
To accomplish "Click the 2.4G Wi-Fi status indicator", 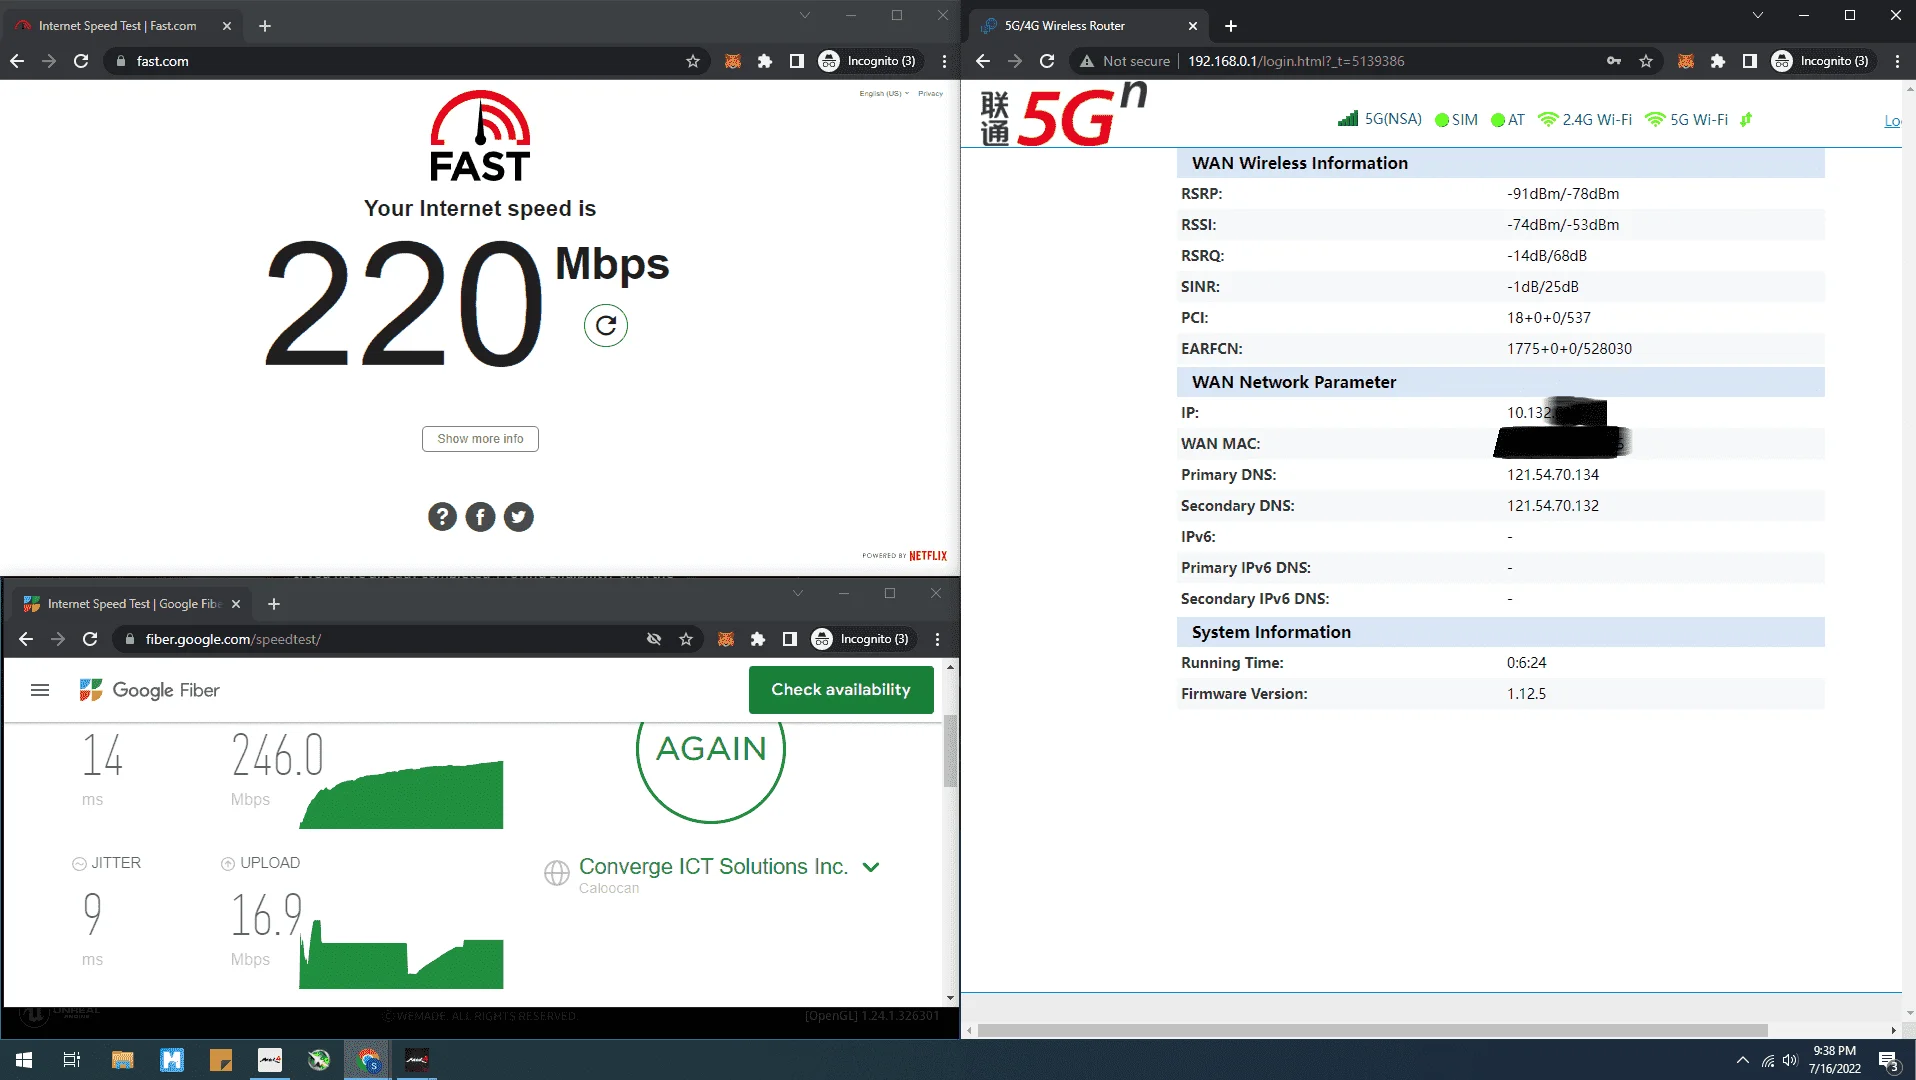I will [x=1585, y=120].
